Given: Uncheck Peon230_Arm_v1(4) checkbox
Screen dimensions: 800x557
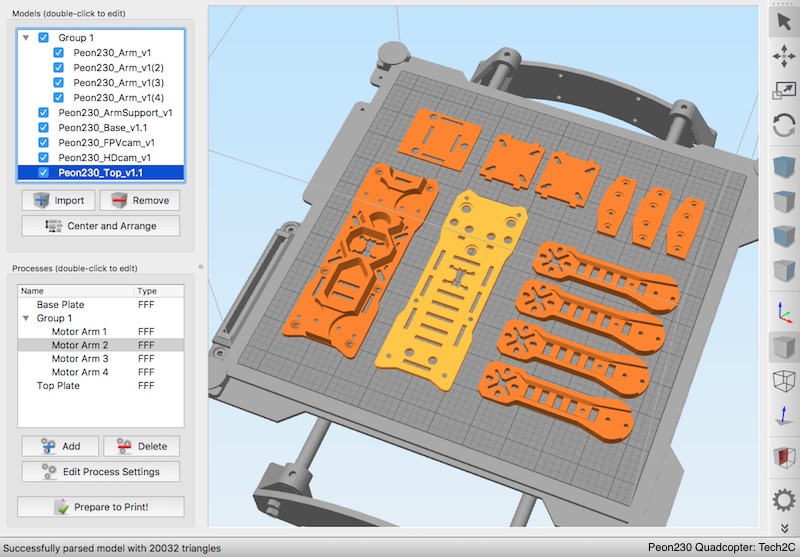Looking at the screenshot, I should pos(59,97).
